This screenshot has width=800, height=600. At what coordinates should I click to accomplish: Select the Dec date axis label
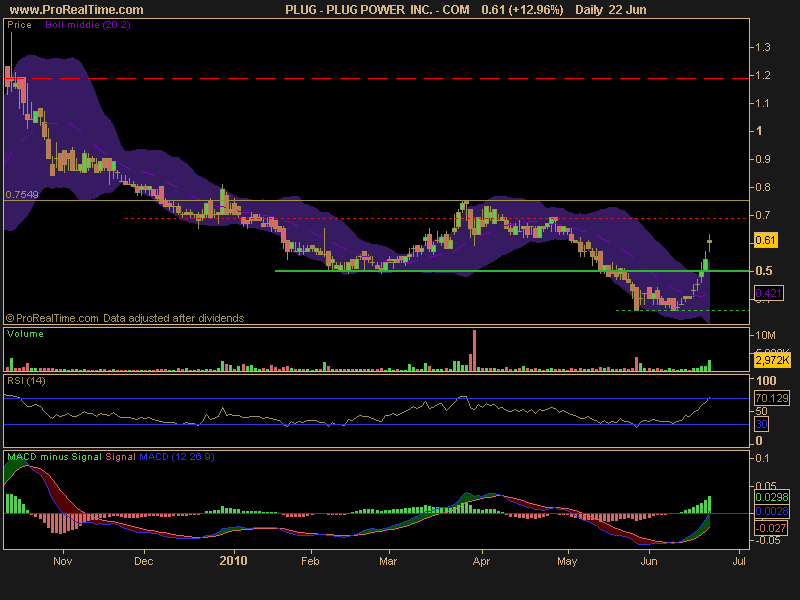[143, 561]
